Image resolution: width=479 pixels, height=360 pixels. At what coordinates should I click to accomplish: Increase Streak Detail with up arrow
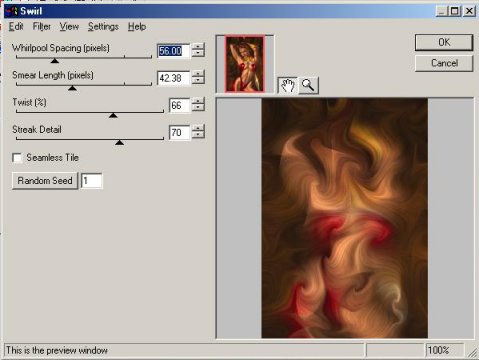pyautogui.click(x=198, y=128)
